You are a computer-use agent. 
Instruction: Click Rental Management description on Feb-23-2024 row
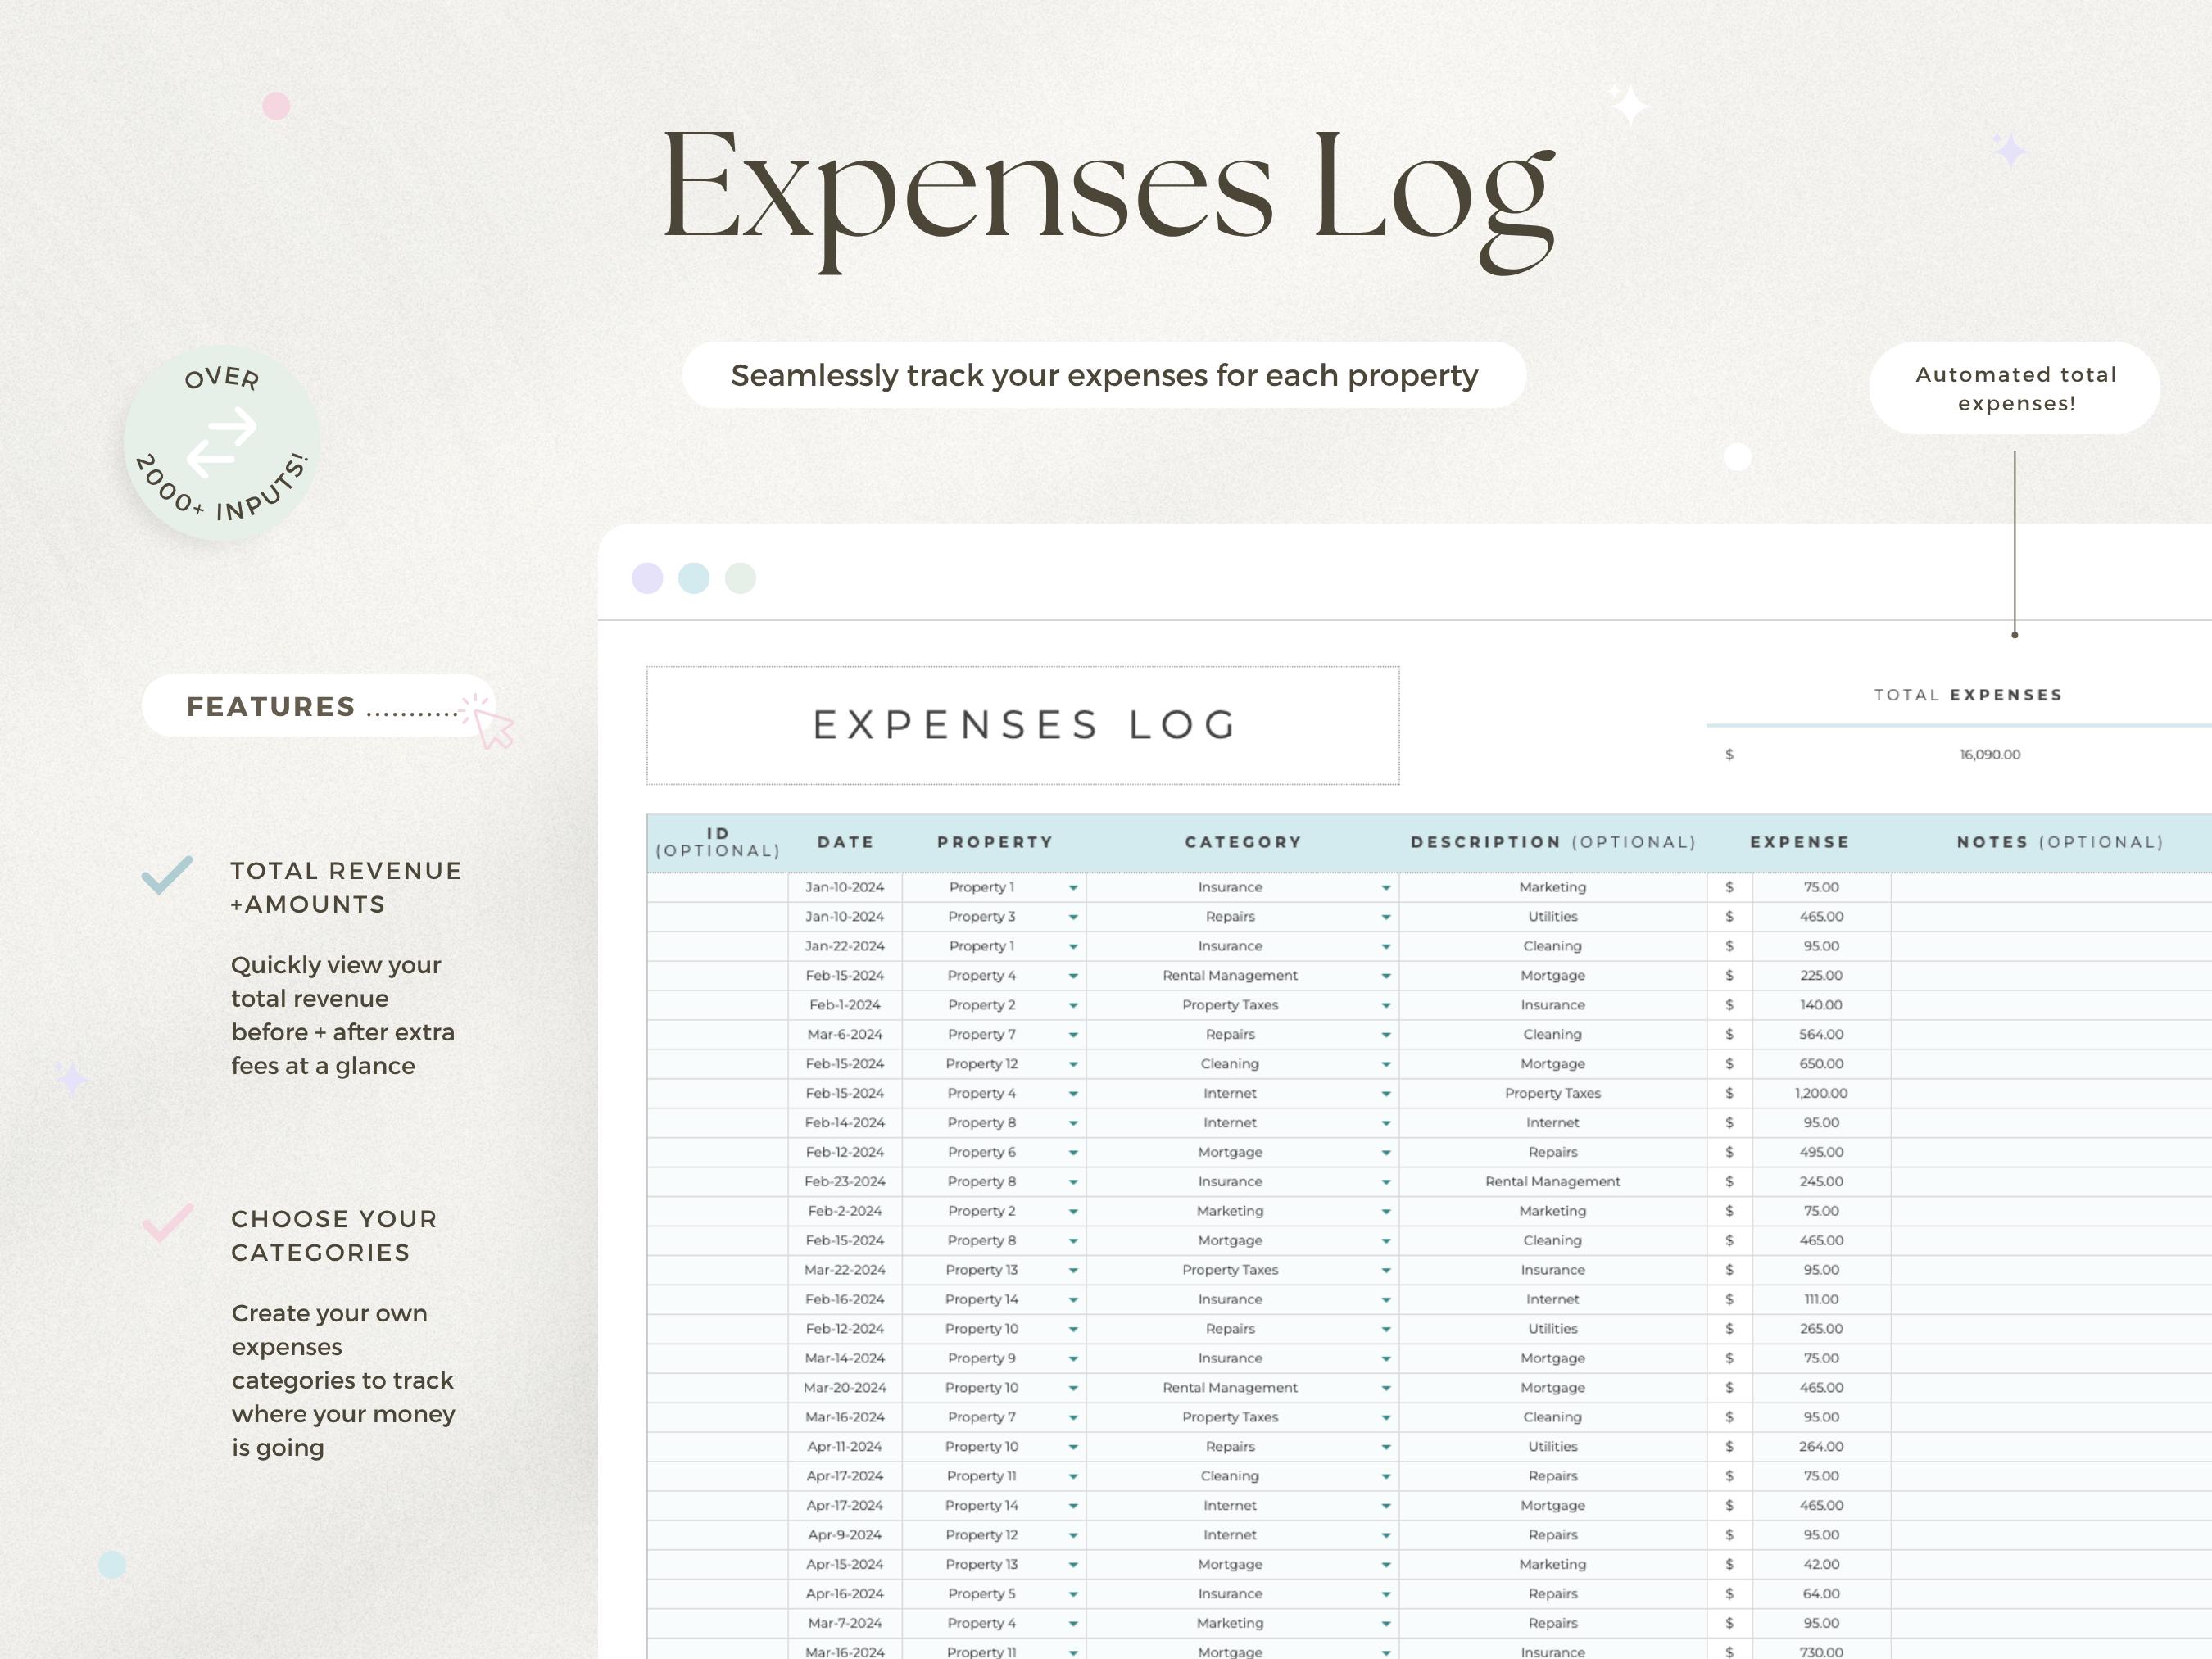(1553, 1182)
